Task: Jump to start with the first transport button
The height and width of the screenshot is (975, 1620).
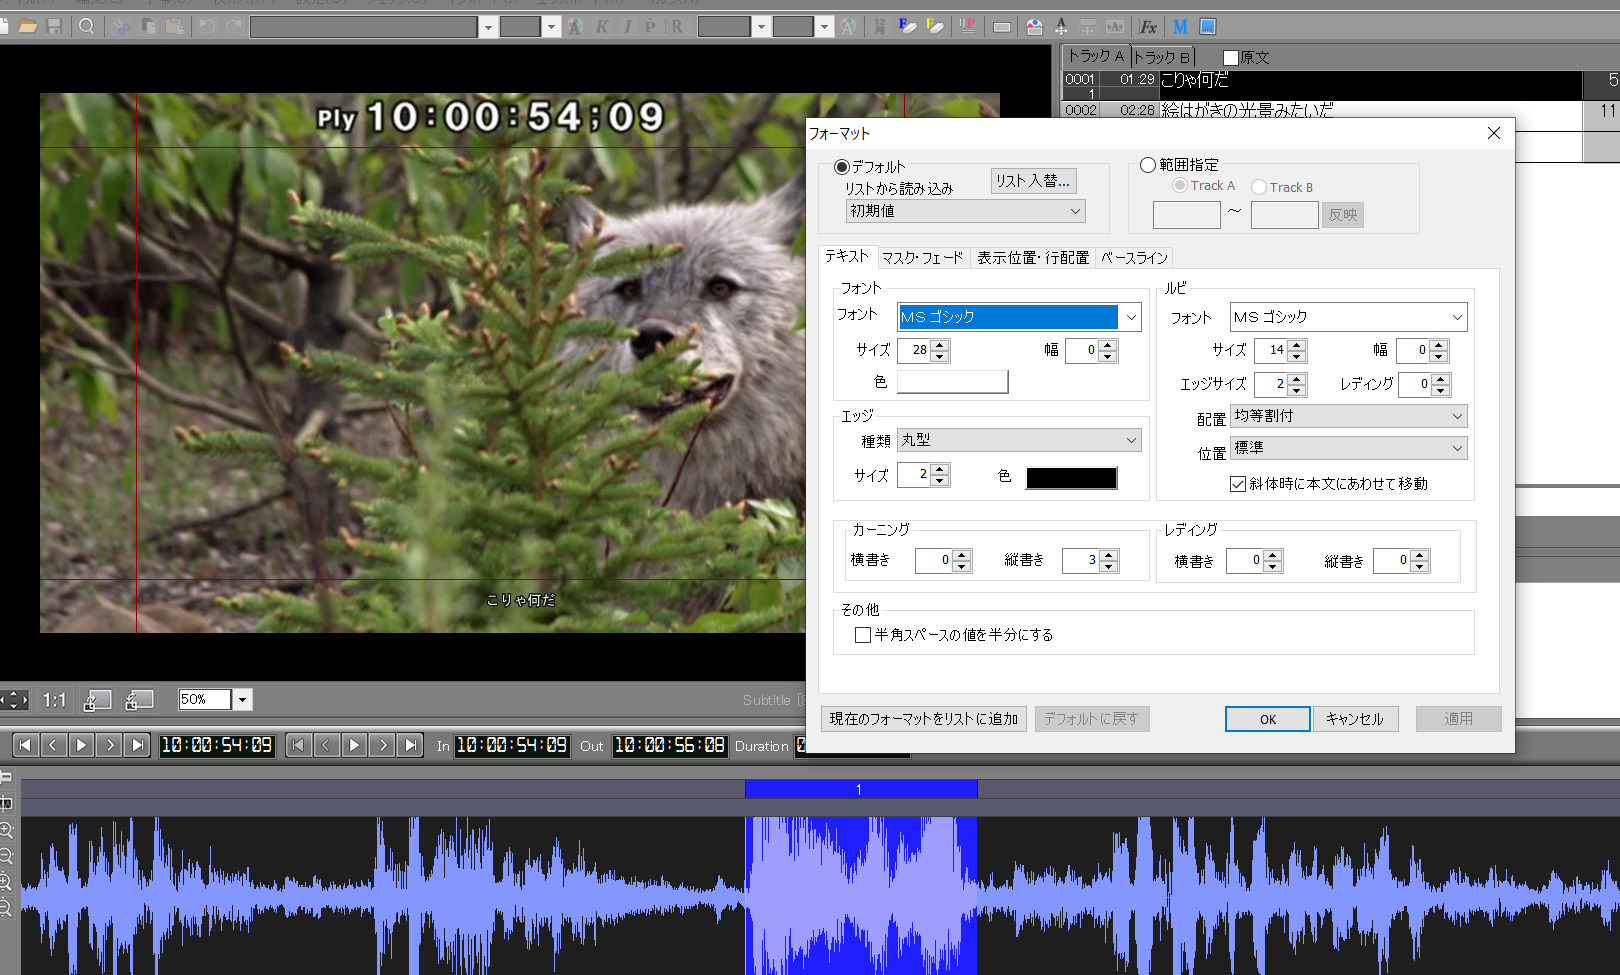Action: (x=26, y=745)
